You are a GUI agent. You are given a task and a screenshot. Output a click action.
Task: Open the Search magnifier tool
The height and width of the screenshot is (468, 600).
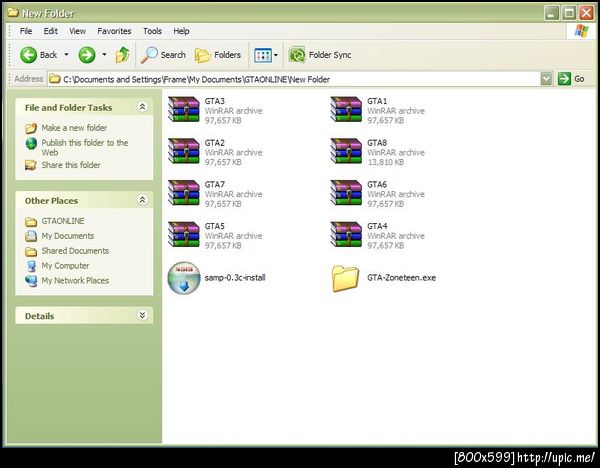pyautogui.click(x=163, y=55)
